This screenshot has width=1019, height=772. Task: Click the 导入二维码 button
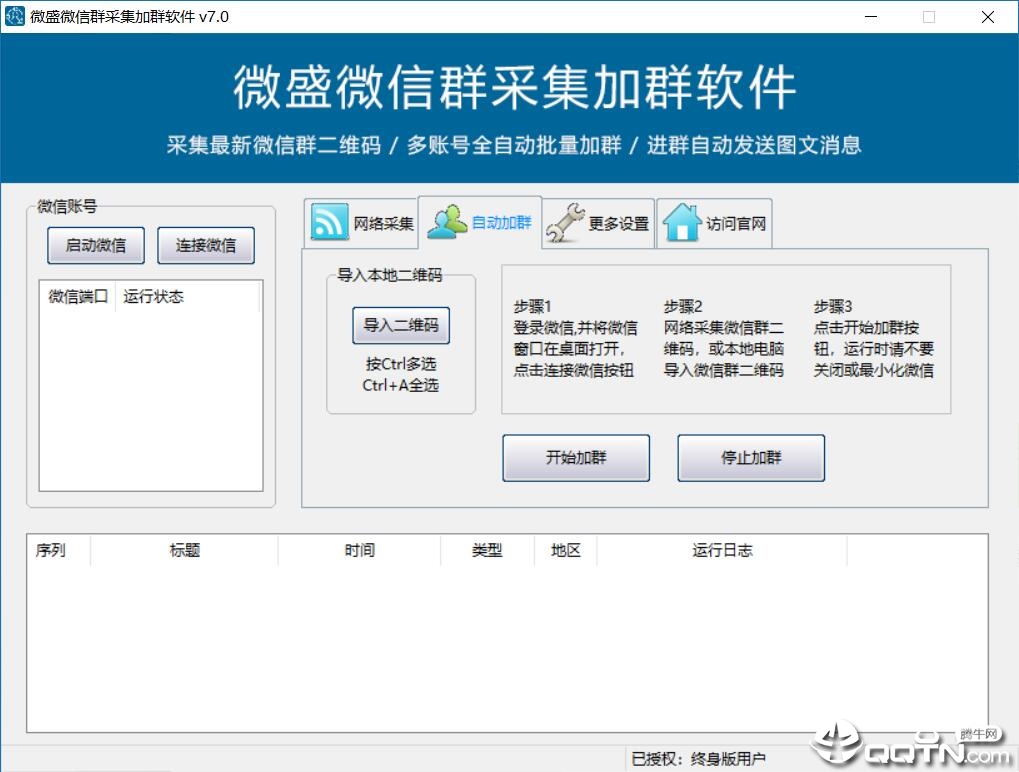[401, 325]
